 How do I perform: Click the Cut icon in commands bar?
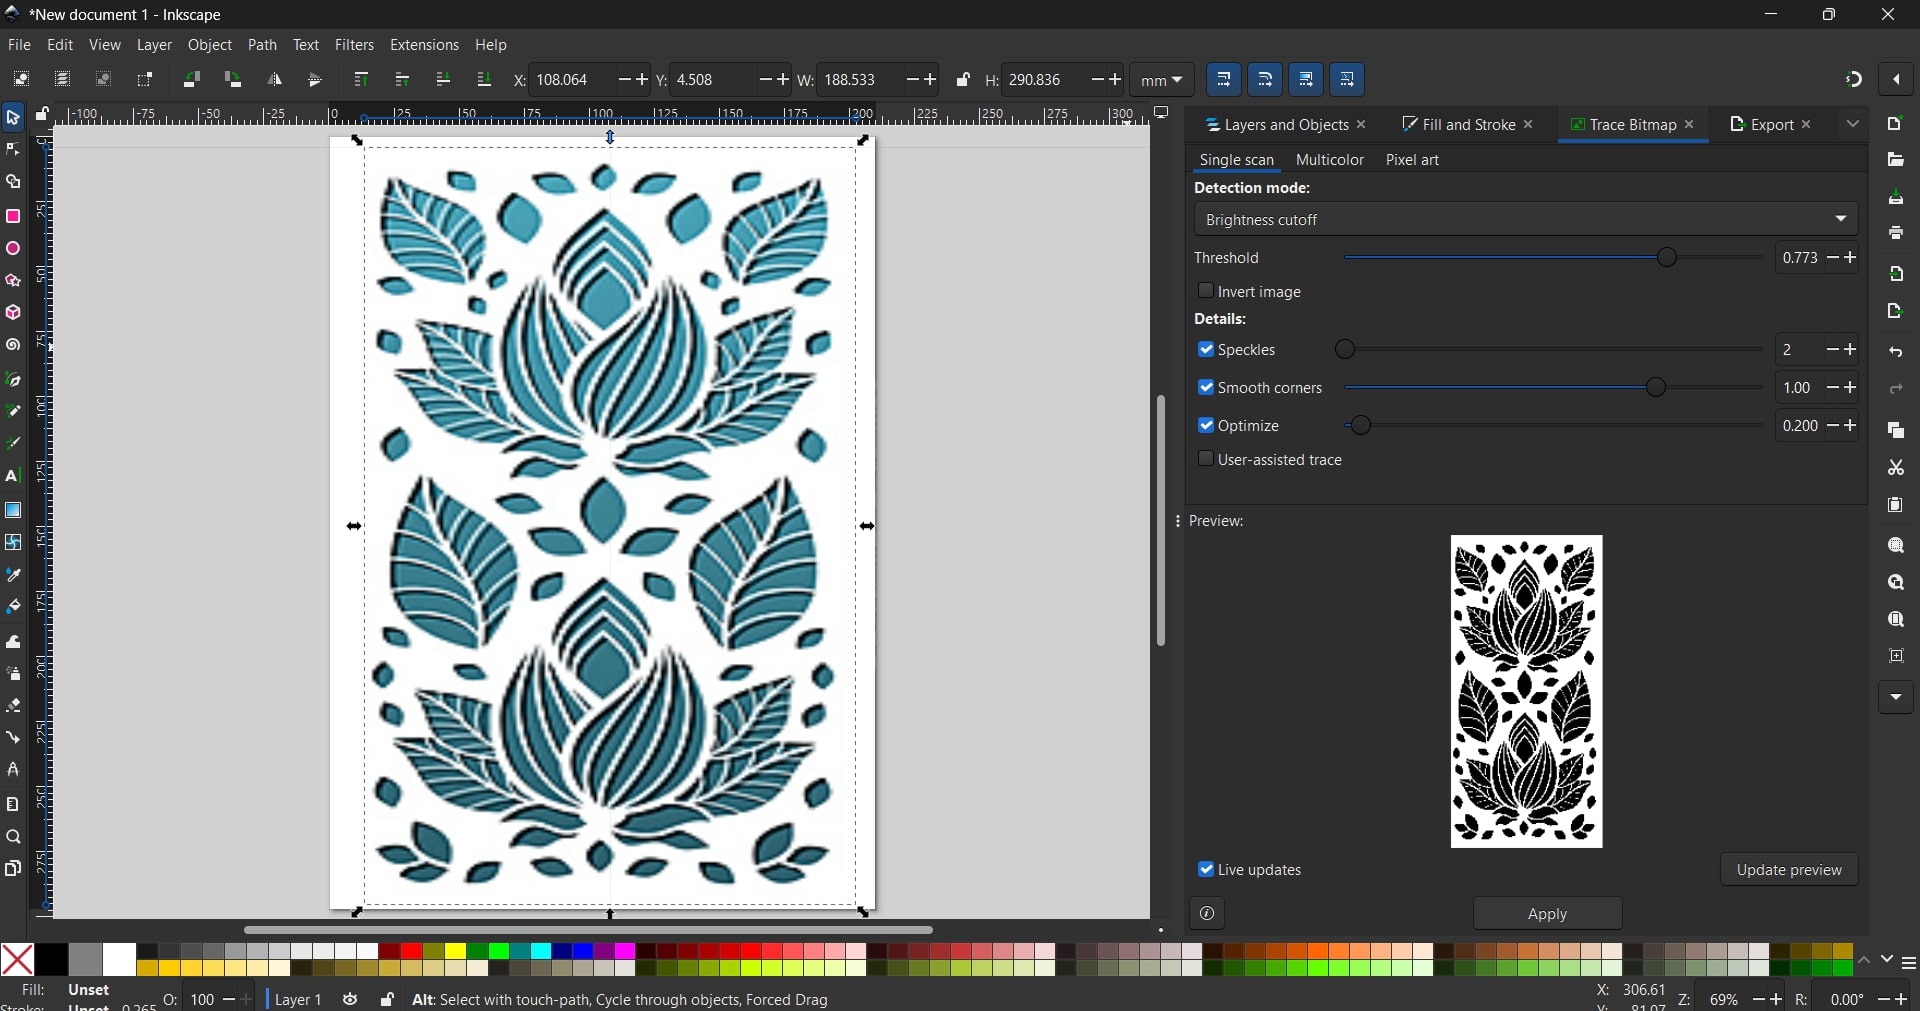(1896, 468)
